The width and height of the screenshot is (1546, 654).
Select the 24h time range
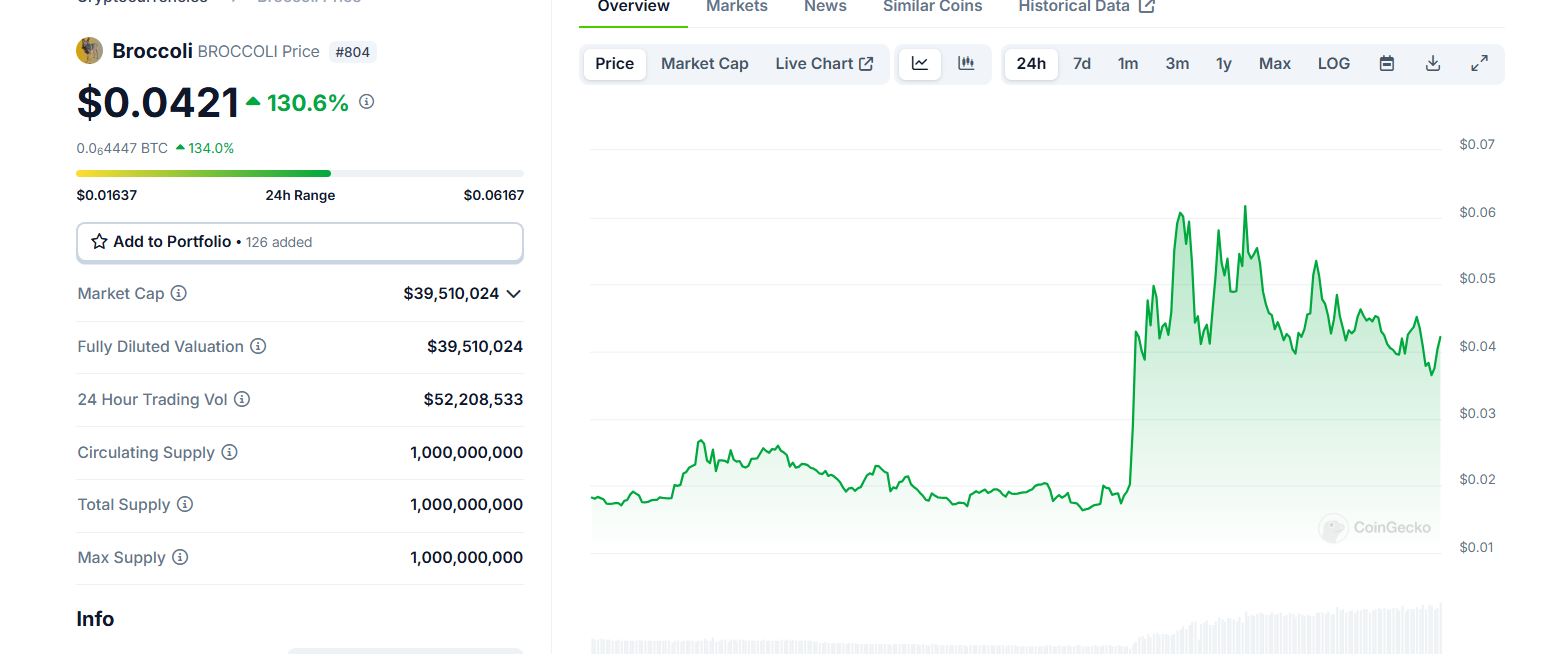(x=1031, y=63)
